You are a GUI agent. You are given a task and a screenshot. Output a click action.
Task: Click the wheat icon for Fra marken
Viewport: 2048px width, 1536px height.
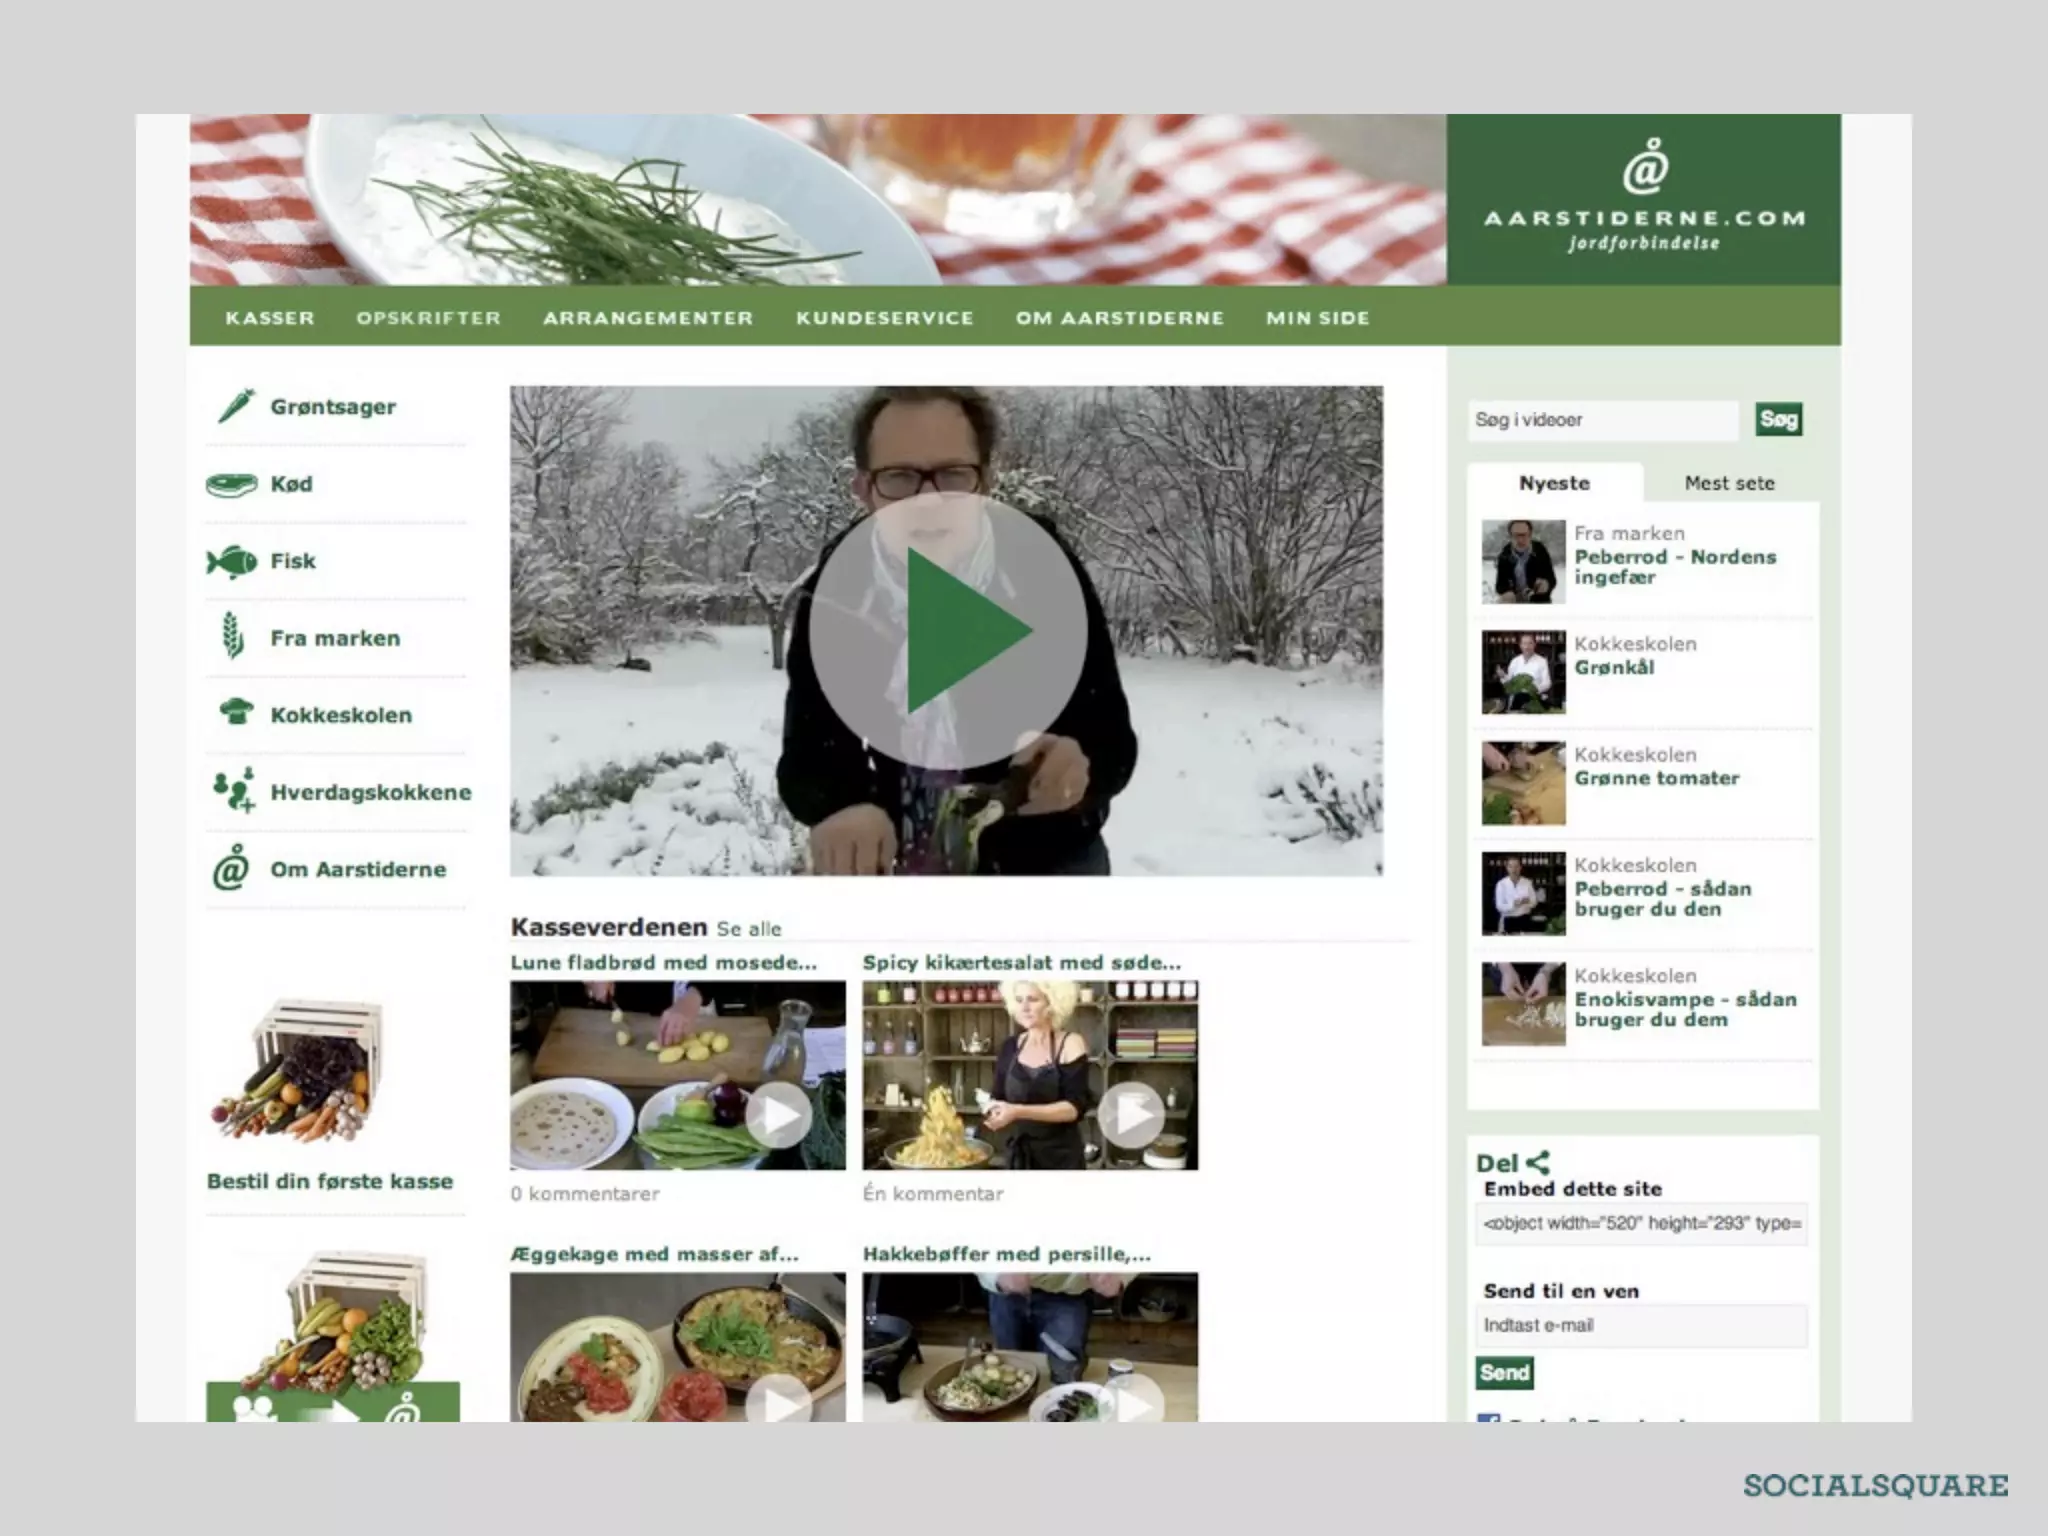tap(232, 637)
